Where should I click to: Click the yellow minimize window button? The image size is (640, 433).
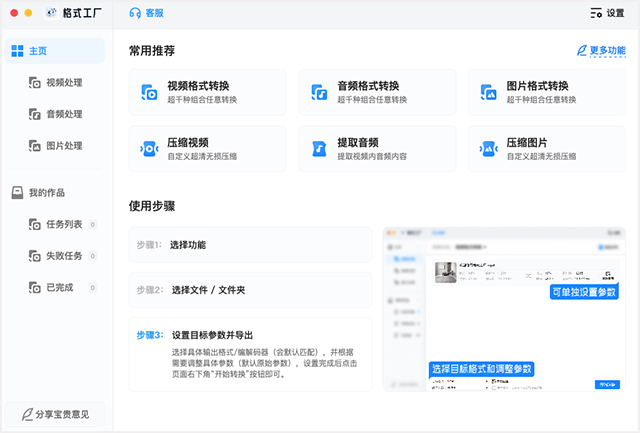(28, 13)
